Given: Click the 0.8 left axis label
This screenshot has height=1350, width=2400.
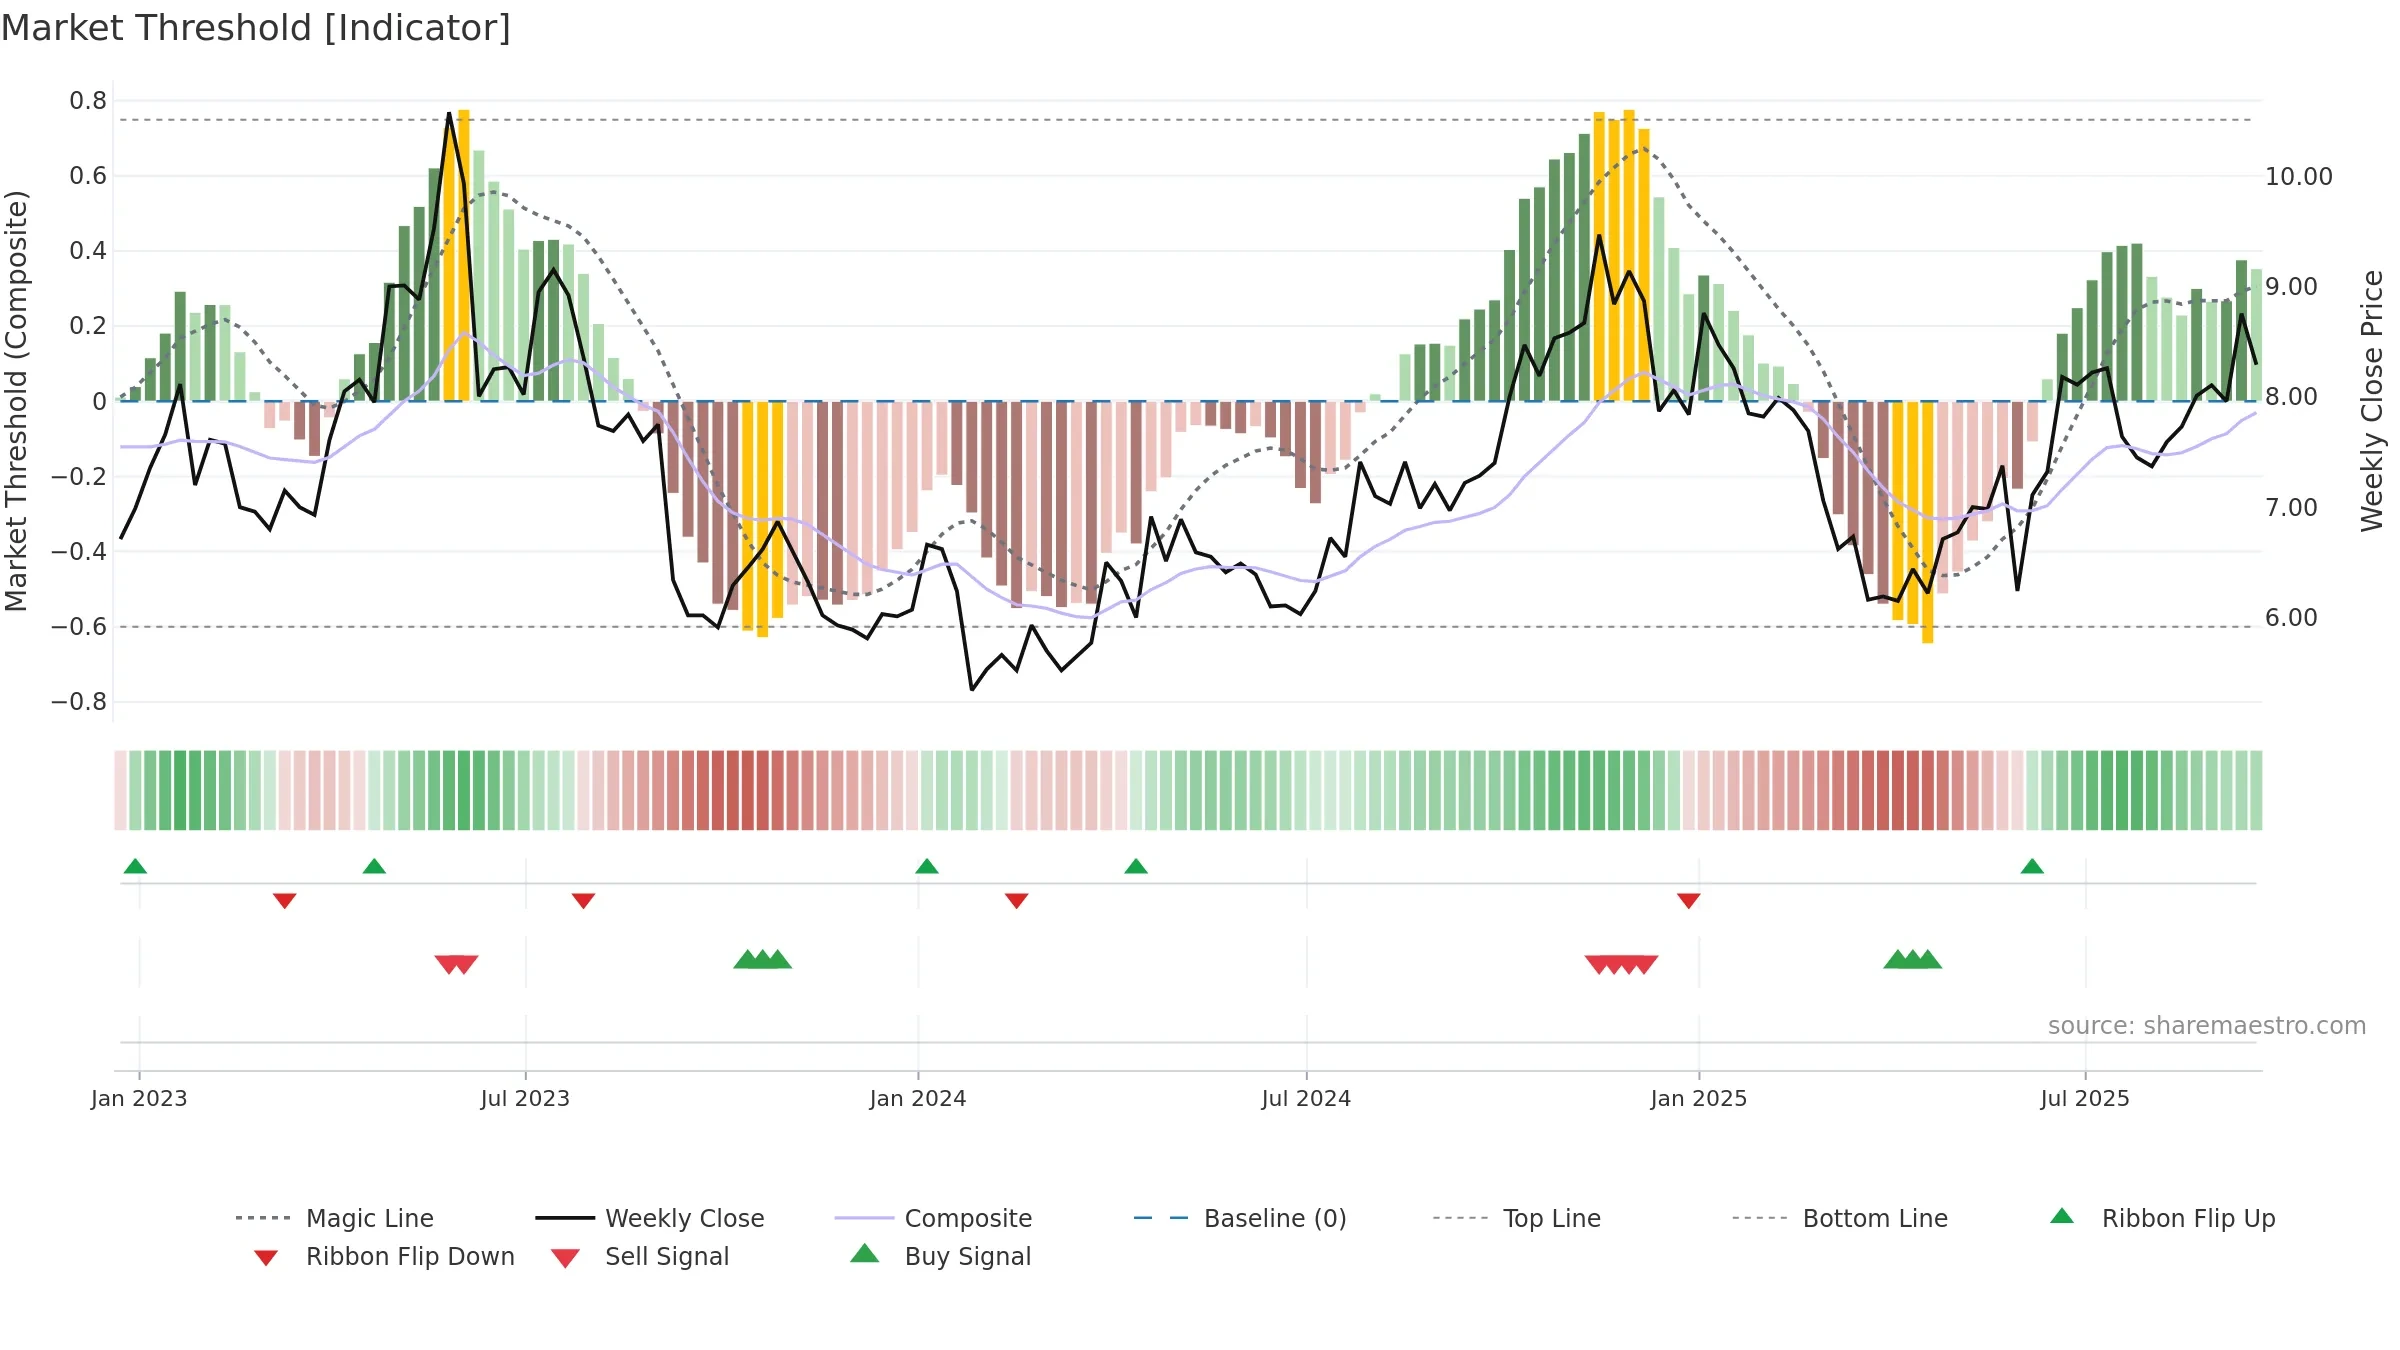Looking at the screenshot, I should [88, 101].
